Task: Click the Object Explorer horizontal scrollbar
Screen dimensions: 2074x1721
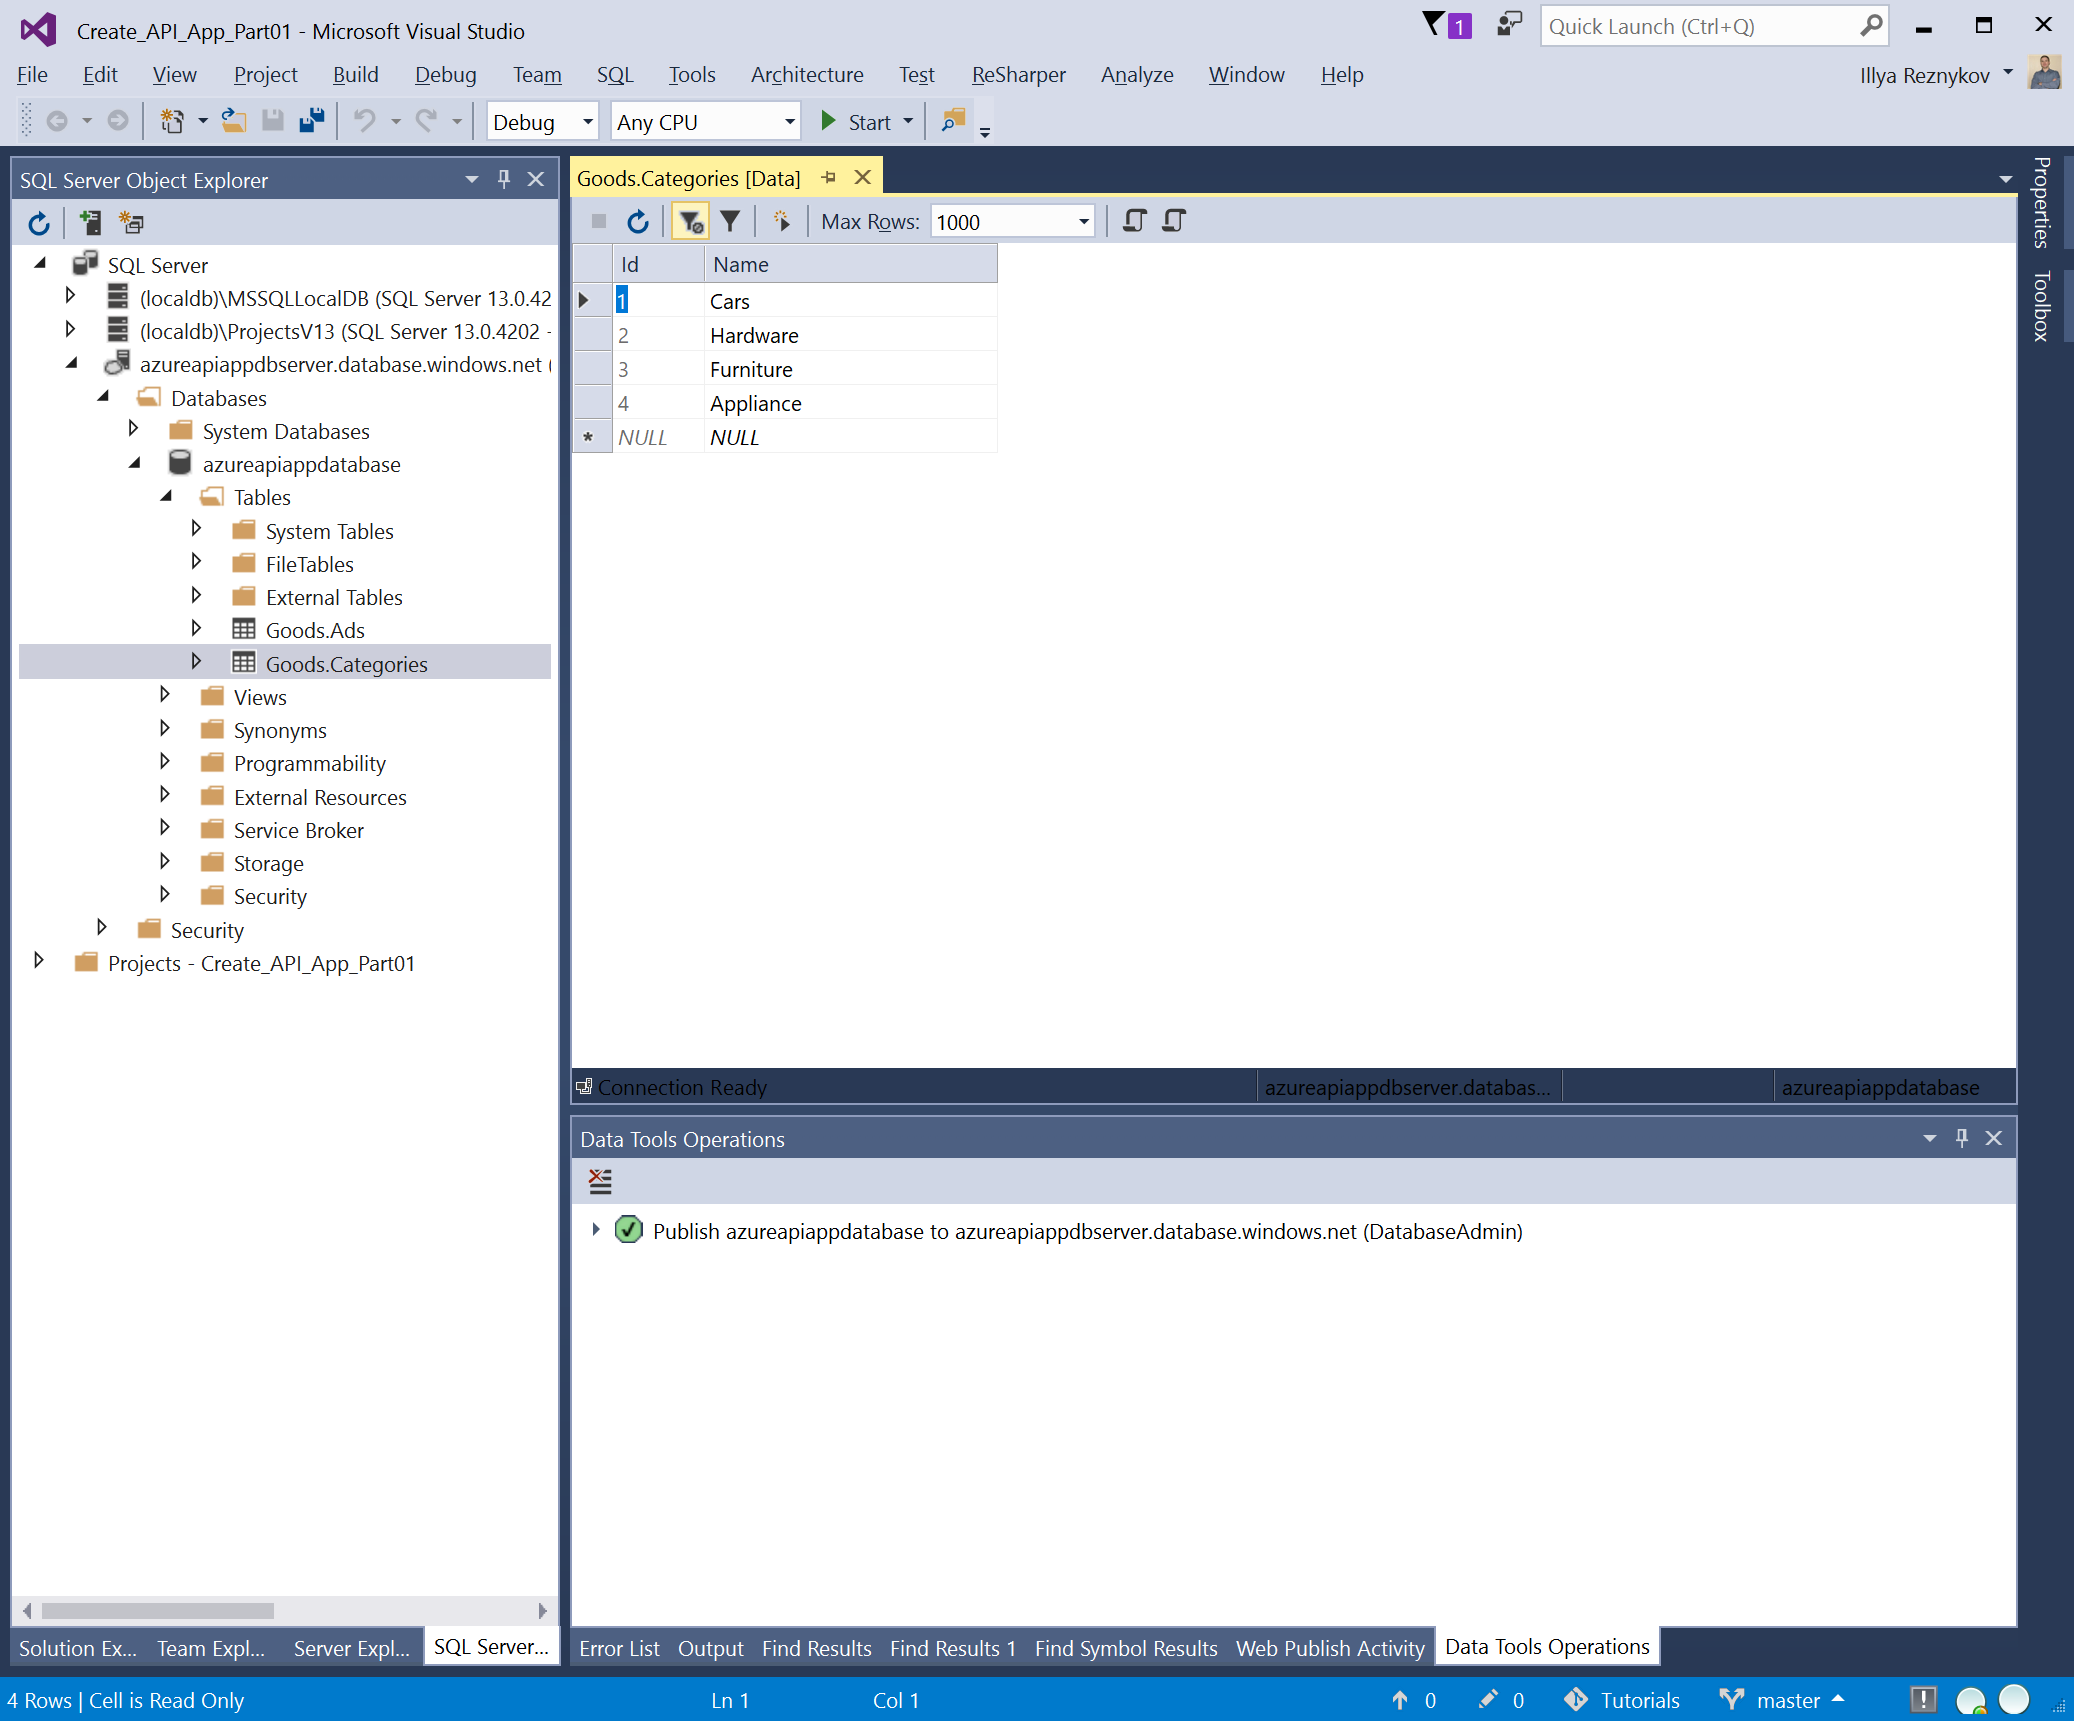Action: tap(158, 1610)
